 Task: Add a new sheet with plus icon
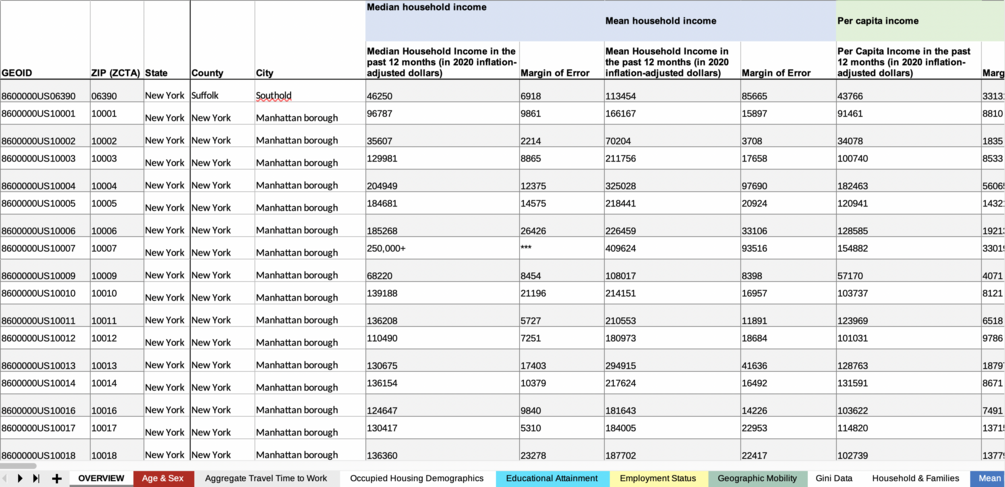(x=56, y=478)
